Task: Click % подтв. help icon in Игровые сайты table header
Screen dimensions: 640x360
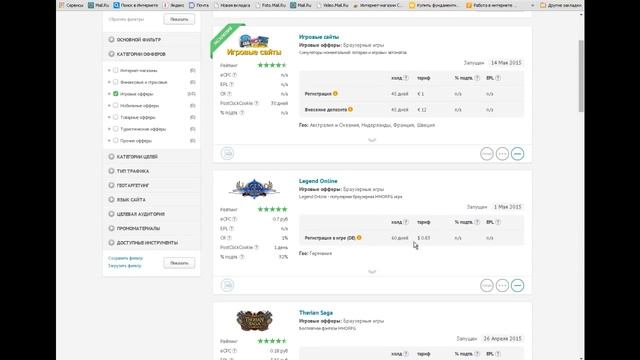Action: point(477,78)
